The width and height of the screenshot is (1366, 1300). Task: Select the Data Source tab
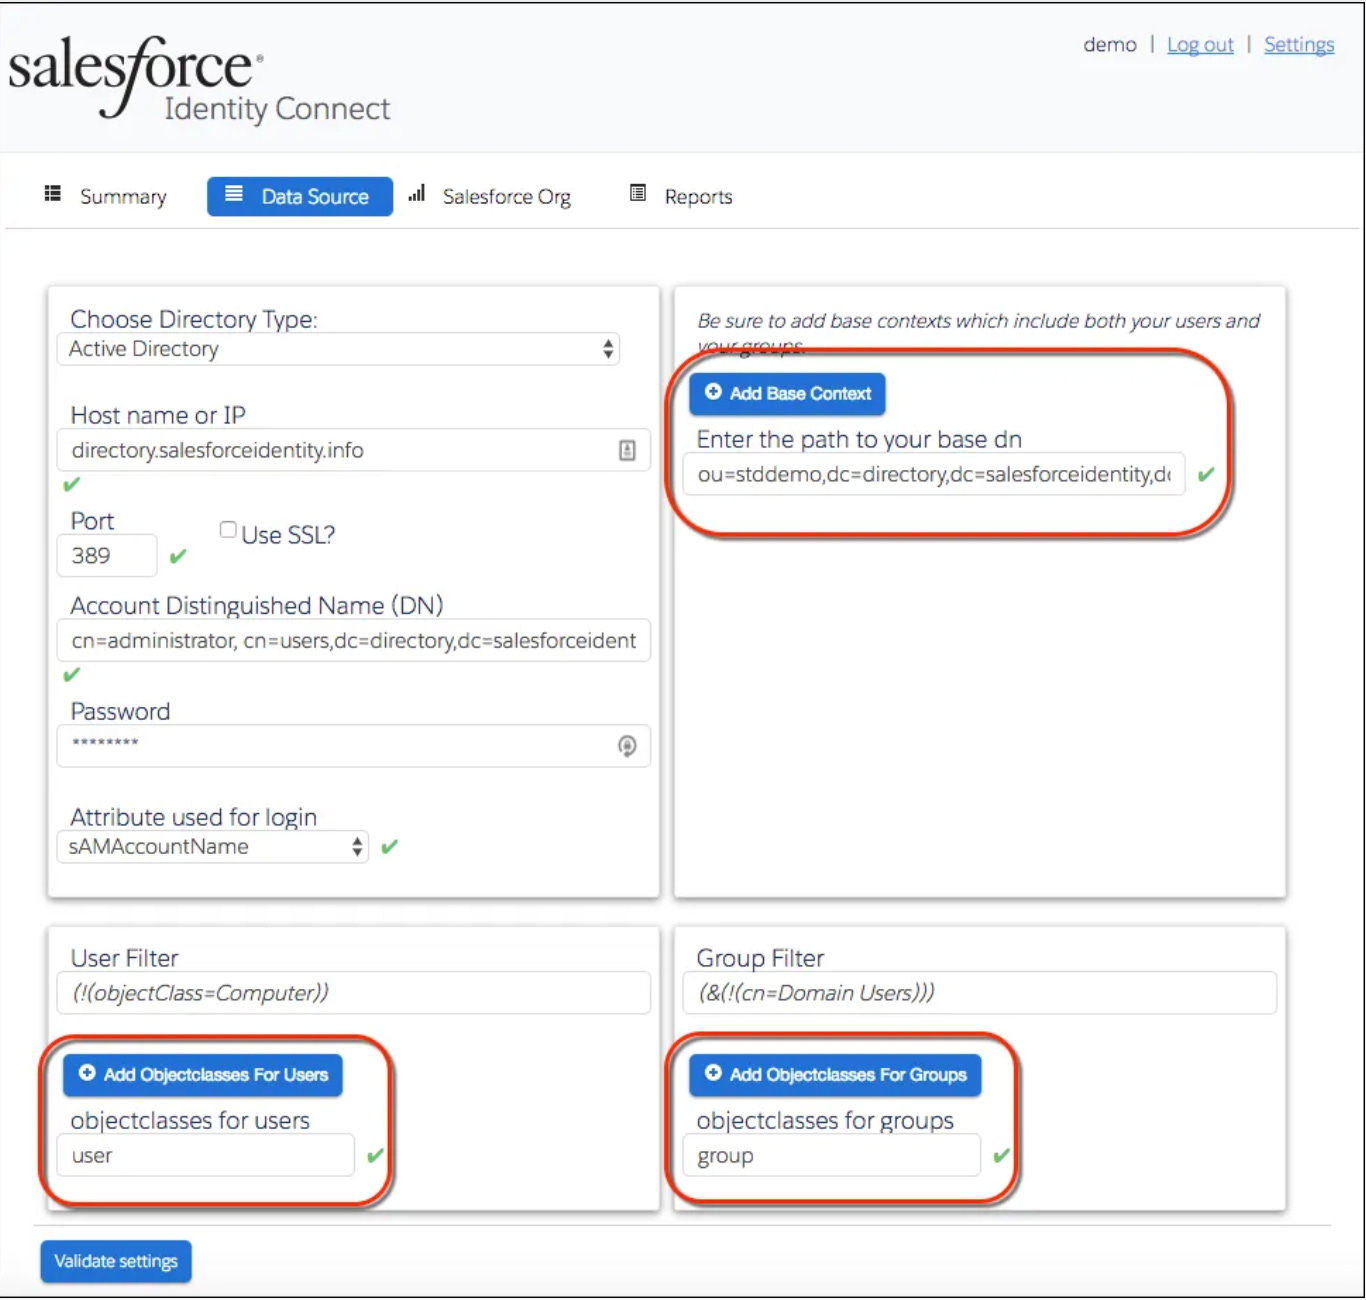(x=300, y=196)
